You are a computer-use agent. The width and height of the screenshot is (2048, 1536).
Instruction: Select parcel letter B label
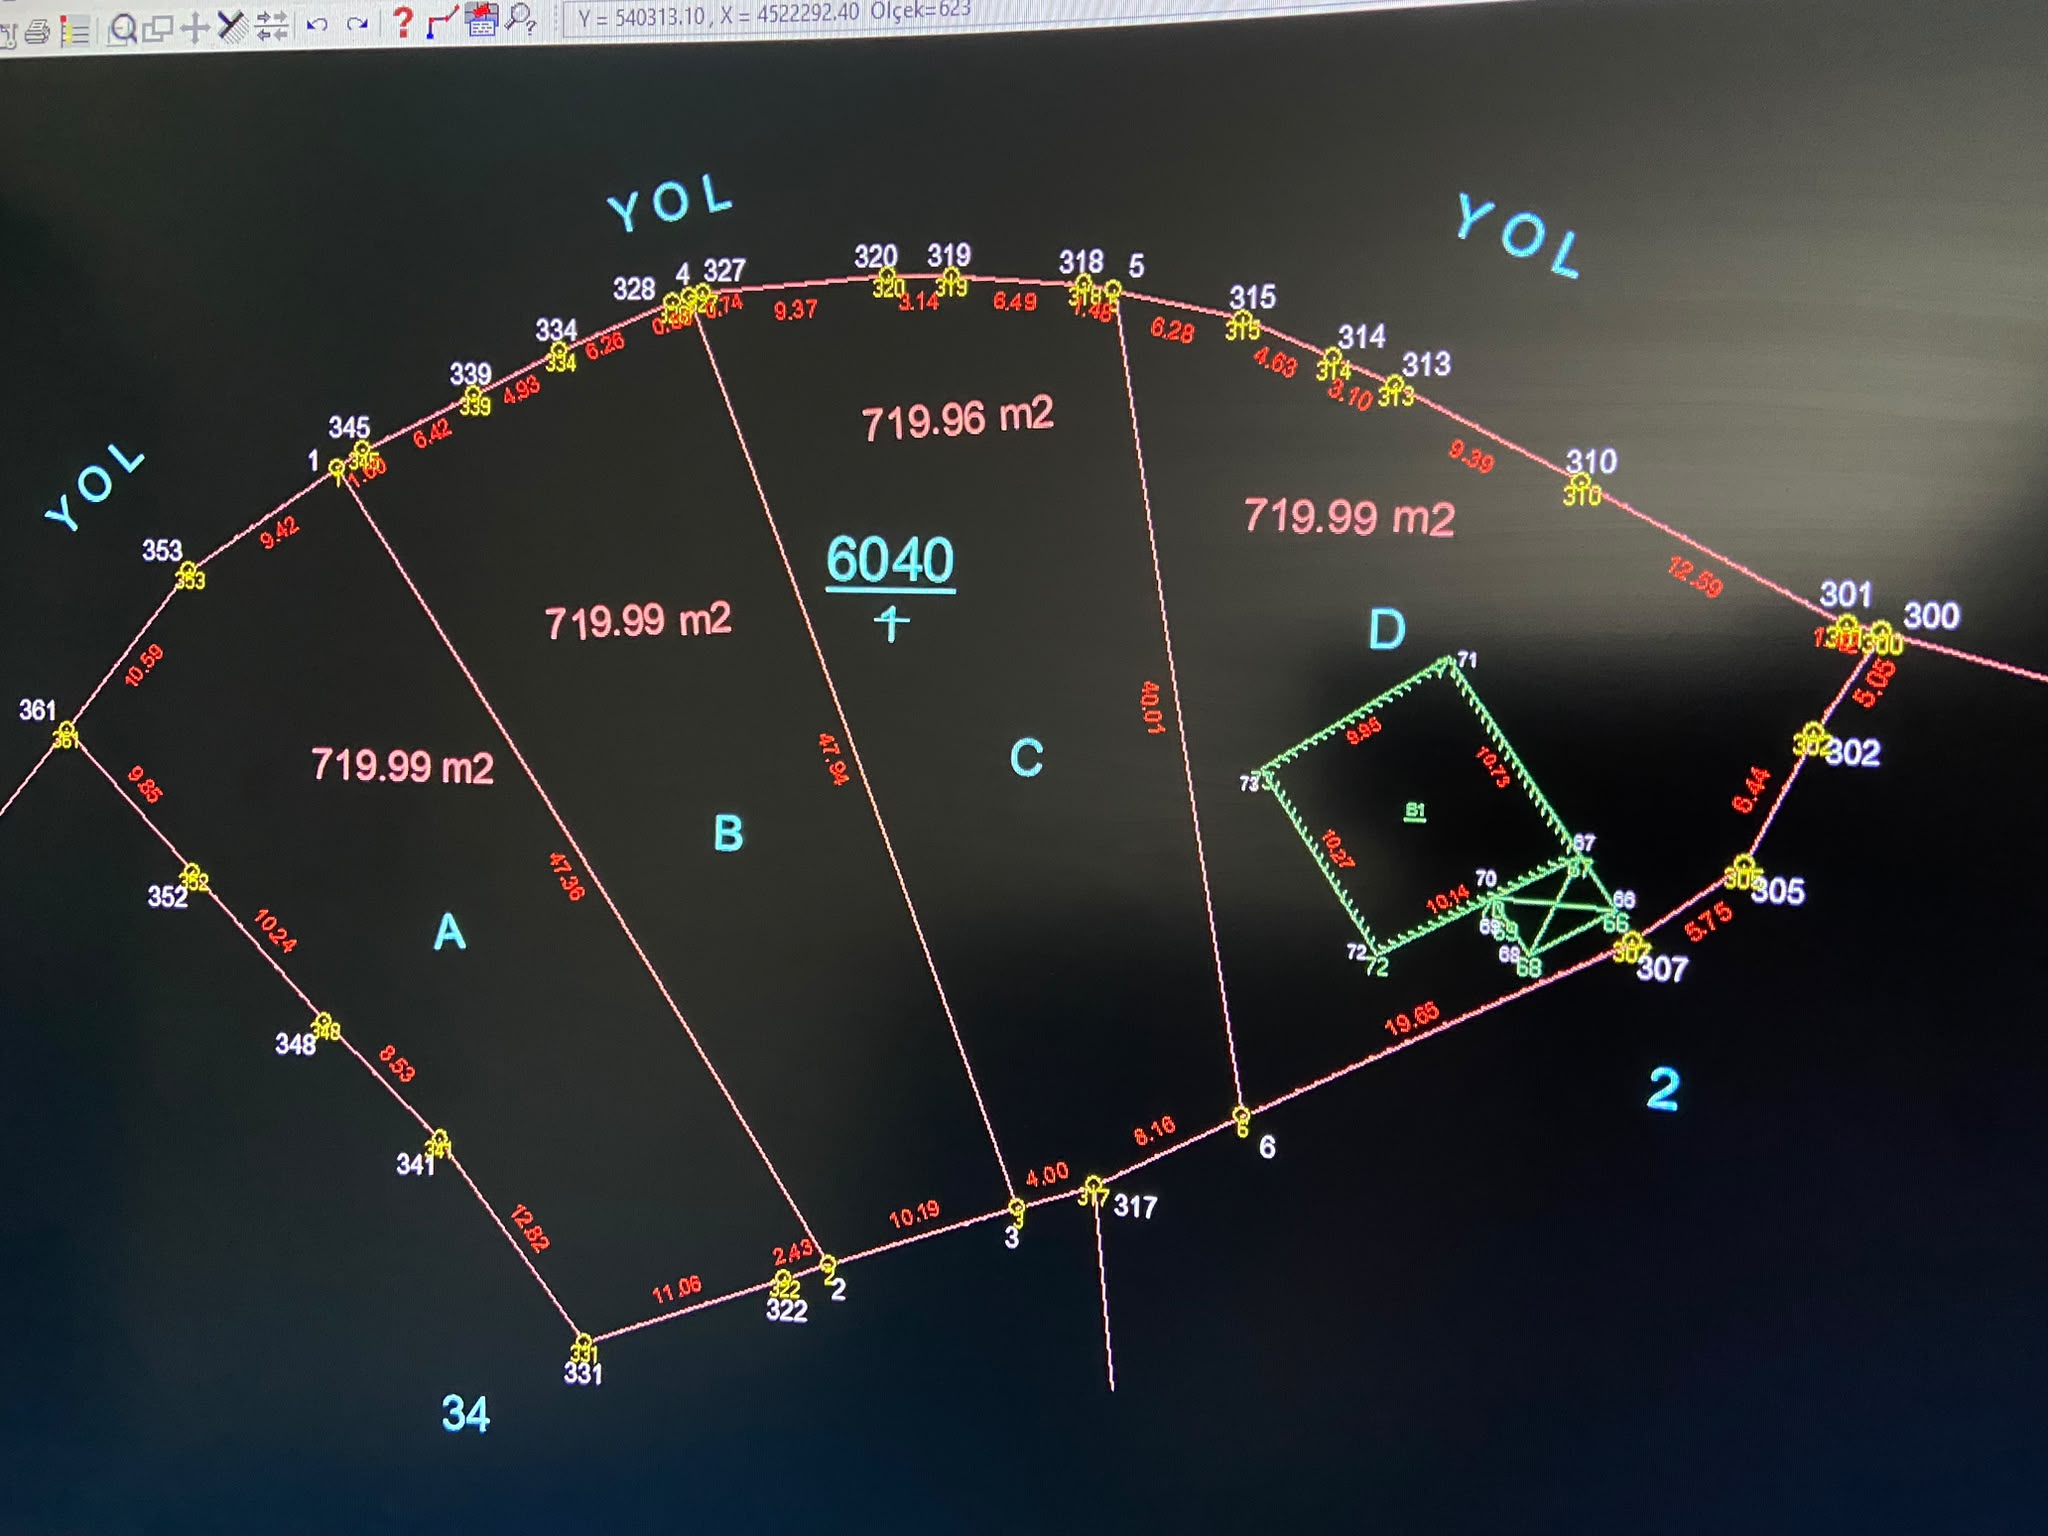tap(728, 833)
